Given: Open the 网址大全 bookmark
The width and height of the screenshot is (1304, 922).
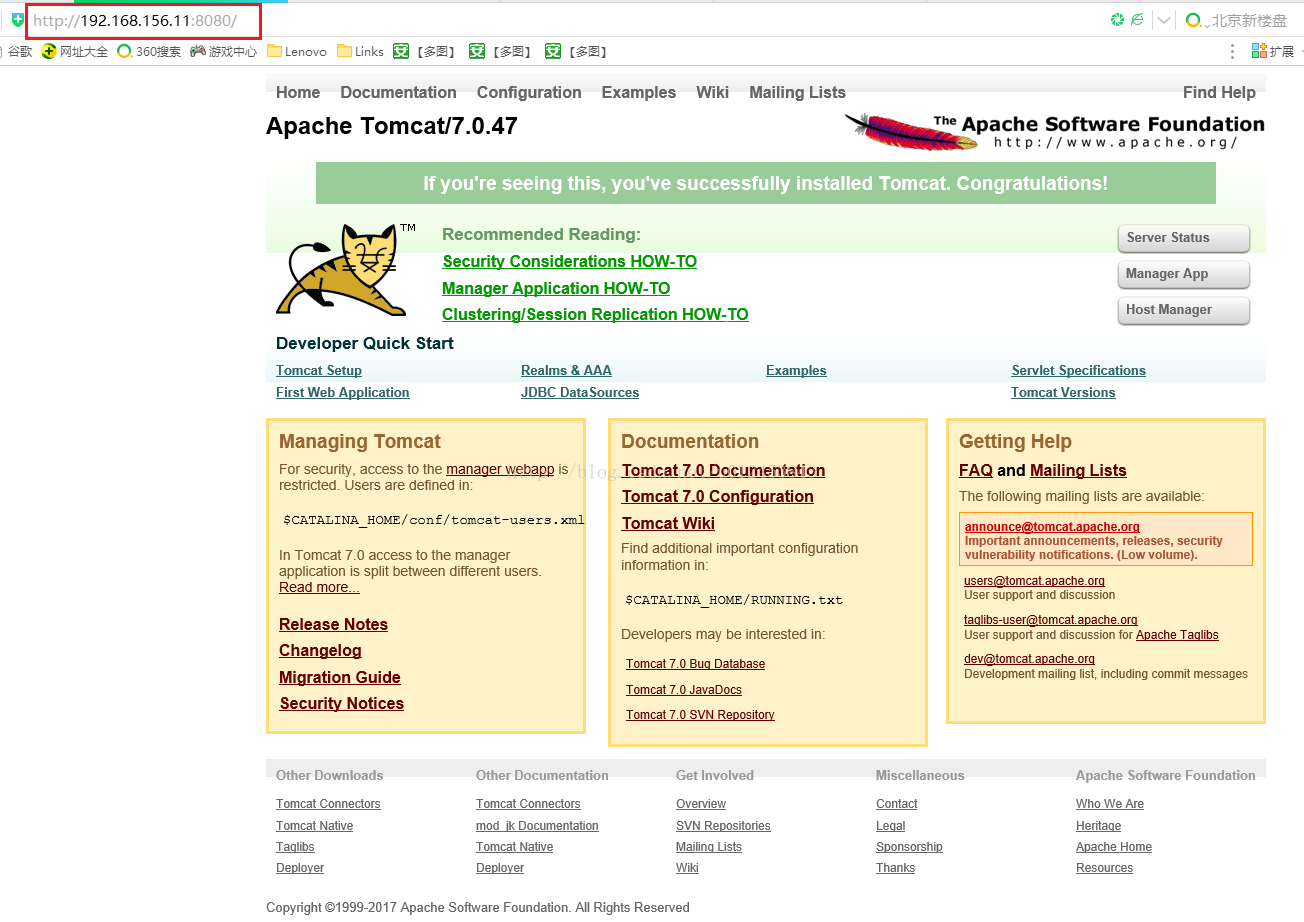Looking at the screenshot, I should point(75,51).
